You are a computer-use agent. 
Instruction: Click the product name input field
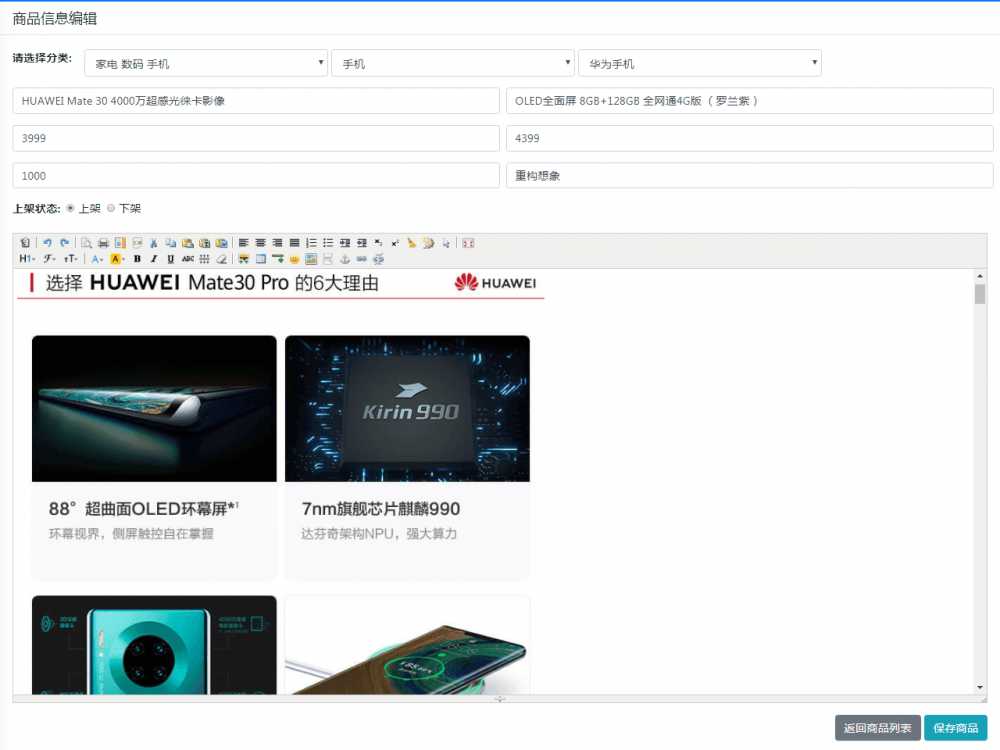(255, 100)
